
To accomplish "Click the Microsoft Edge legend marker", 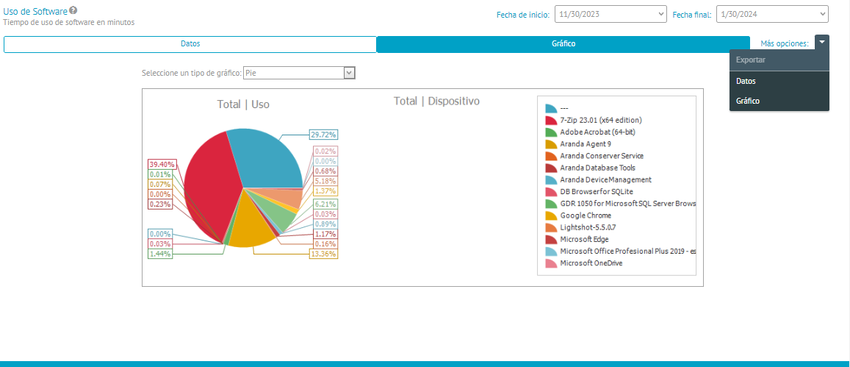I will pos(551,240).
